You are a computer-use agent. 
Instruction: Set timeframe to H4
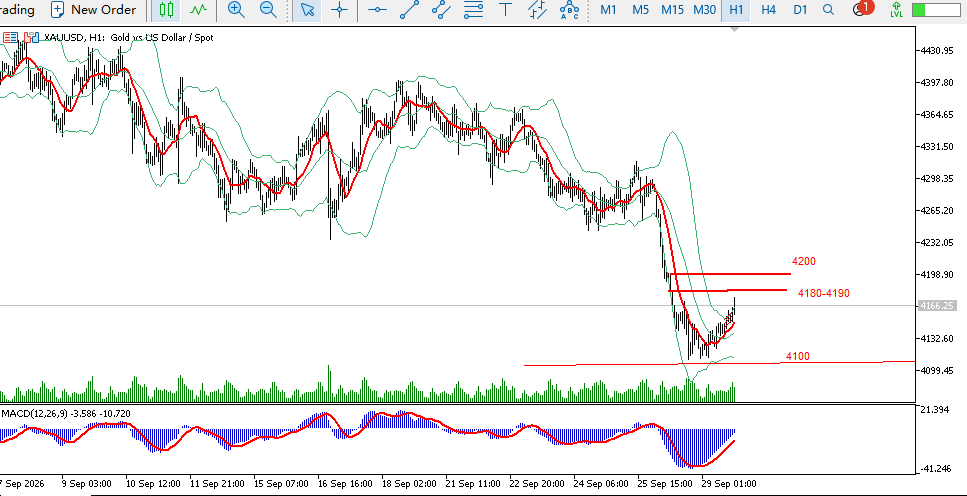768,10
